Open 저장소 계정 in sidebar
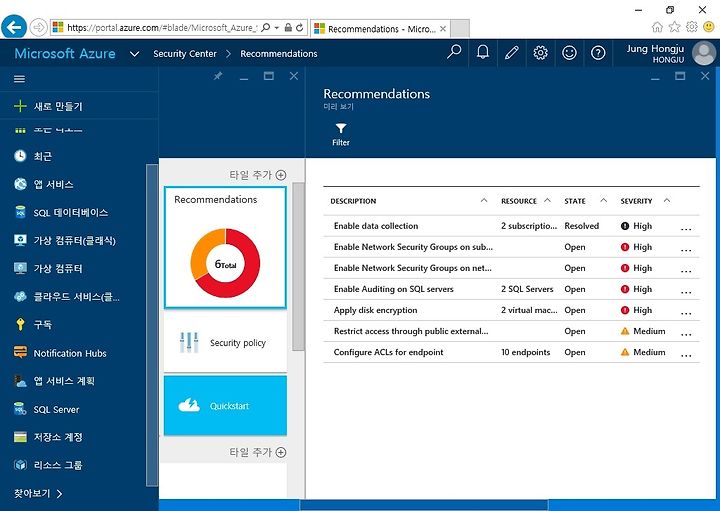 (48, 437)
